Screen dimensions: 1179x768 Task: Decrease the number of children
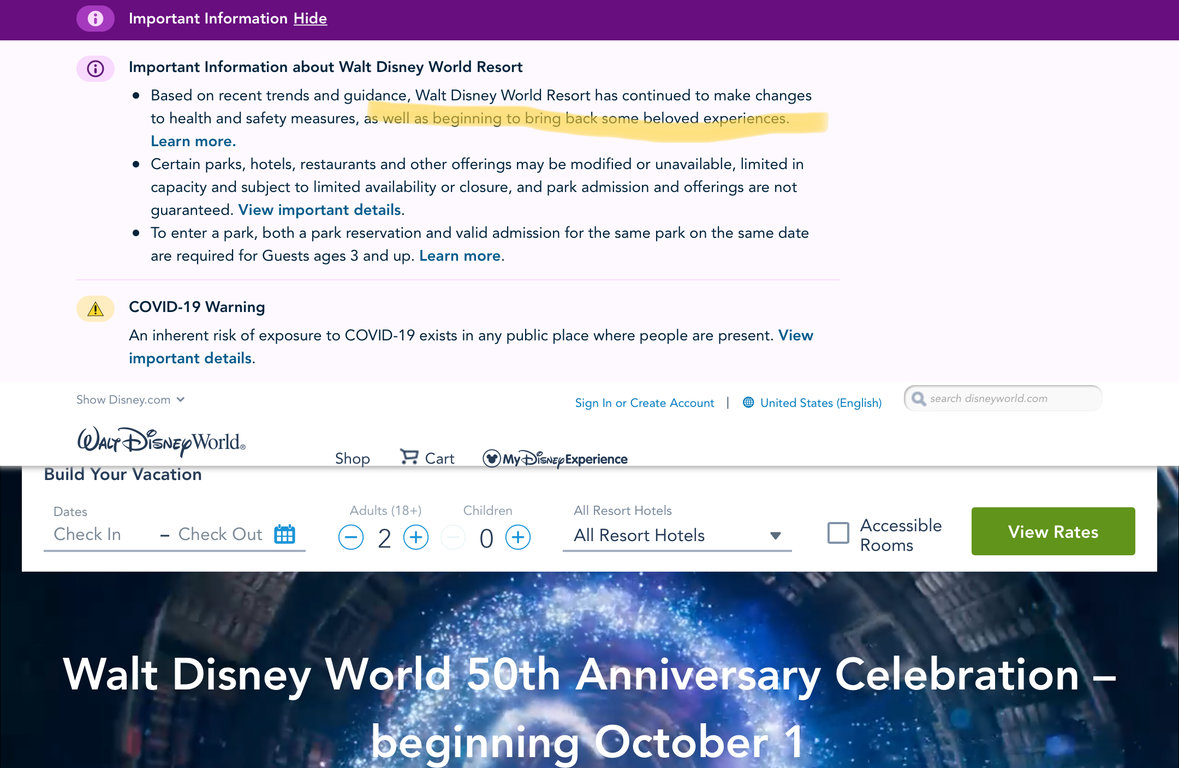click(453, 537)
